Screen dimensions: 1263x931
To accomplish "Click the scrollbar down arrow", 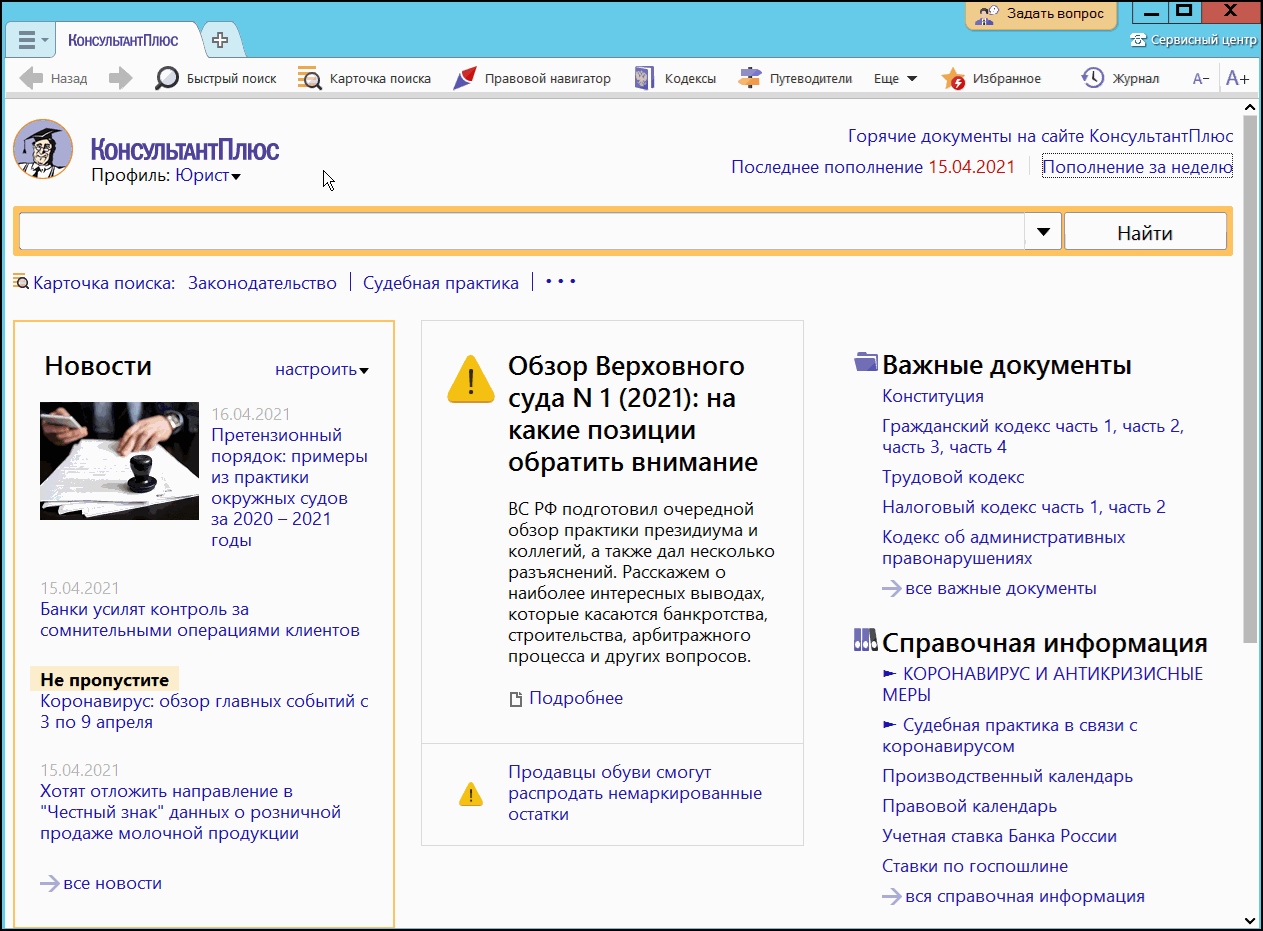I will [x=1250, y=919].
